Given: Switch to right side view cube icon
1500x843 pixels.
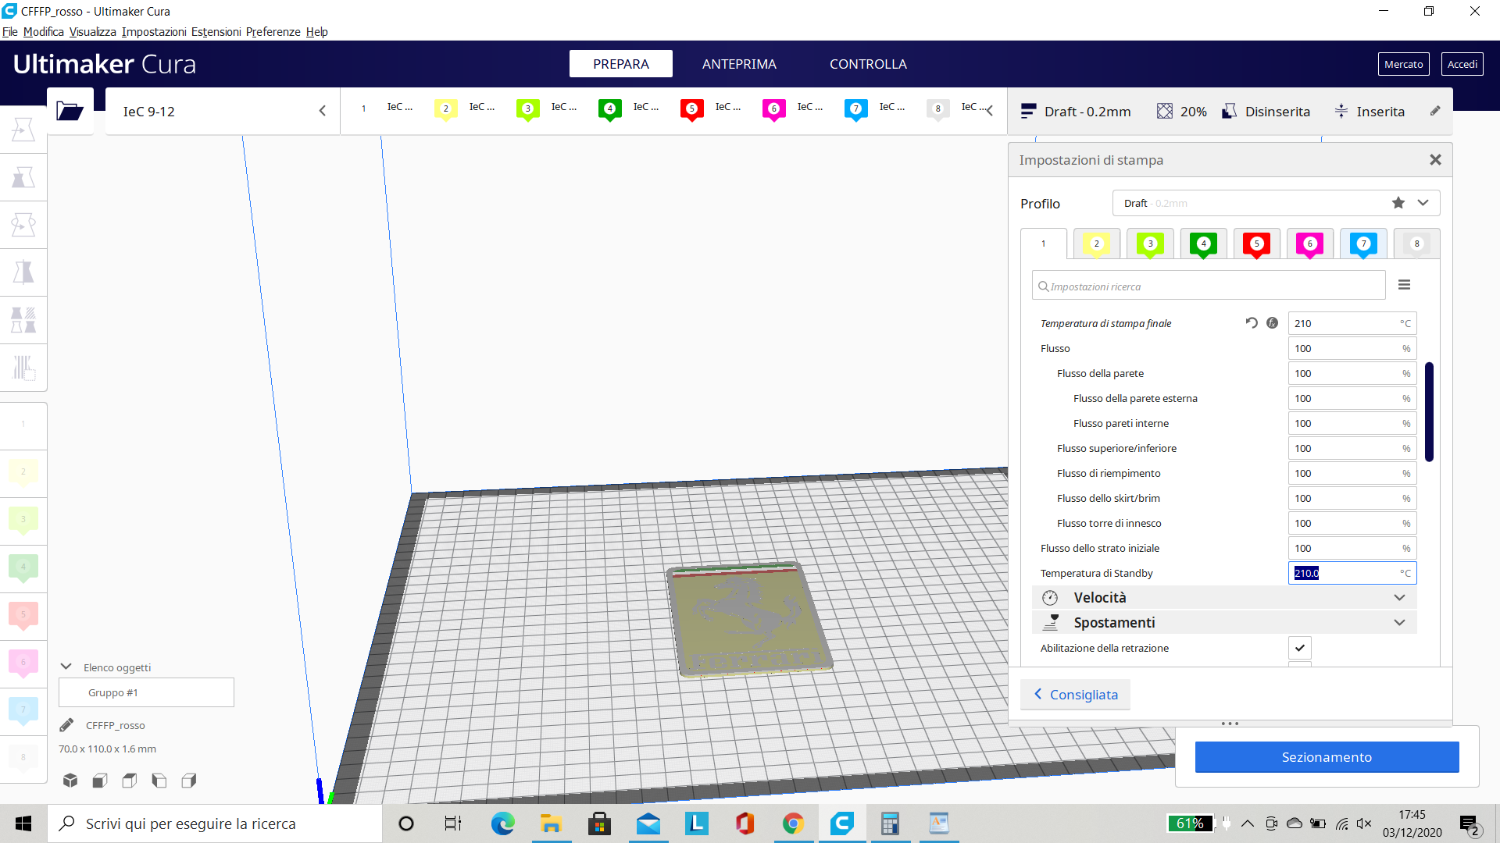Looking at the screenshot, I should pyautogui.click(x=189, y=780).
